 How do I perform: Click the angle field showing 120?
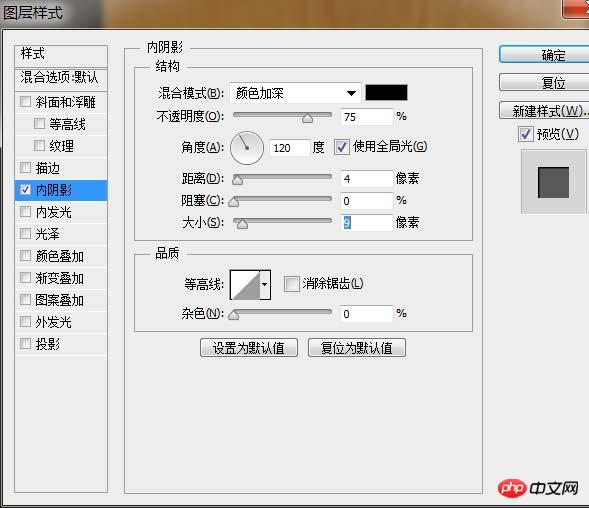pos(290,148)
